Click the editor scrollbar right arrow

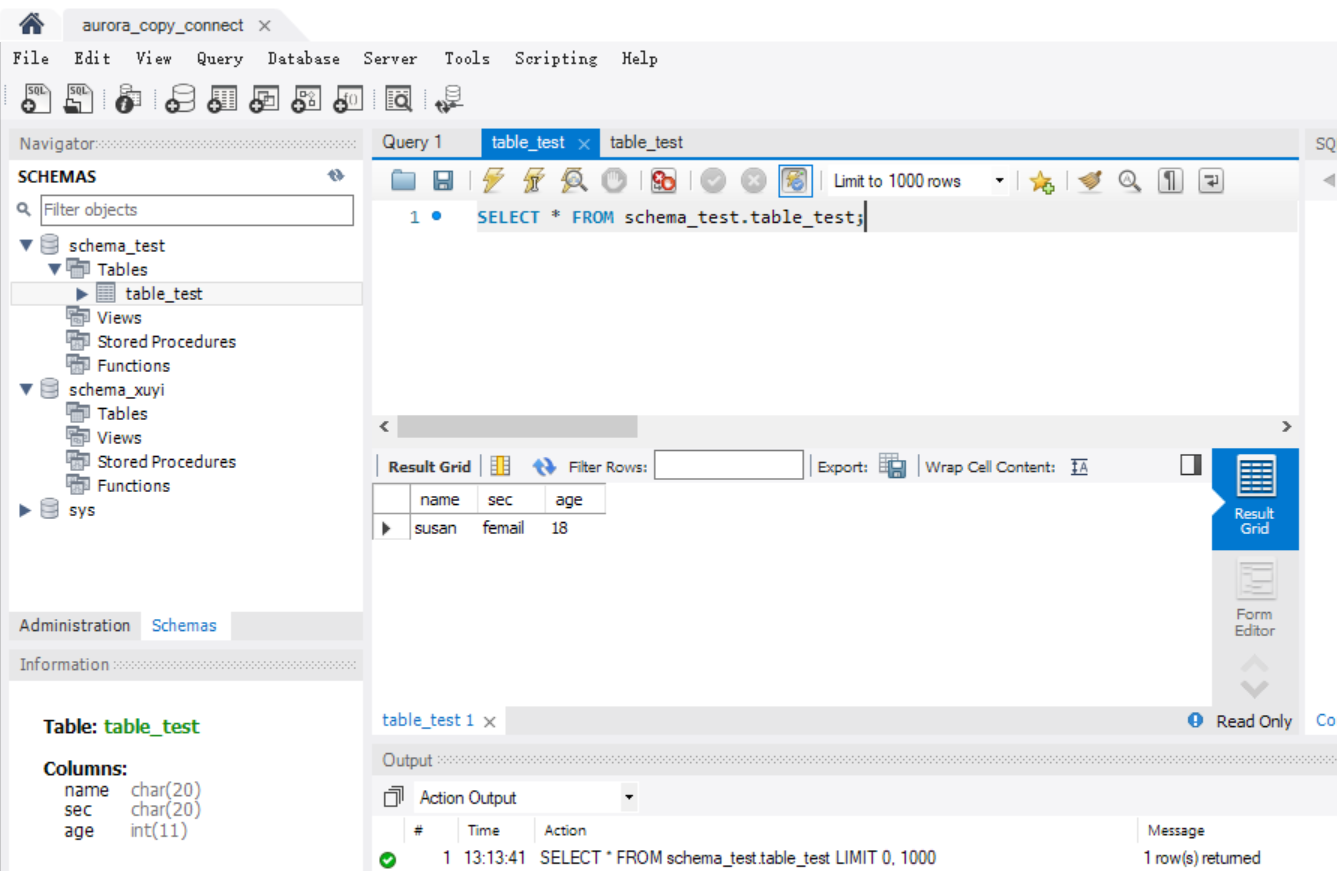coord(1287,427)
